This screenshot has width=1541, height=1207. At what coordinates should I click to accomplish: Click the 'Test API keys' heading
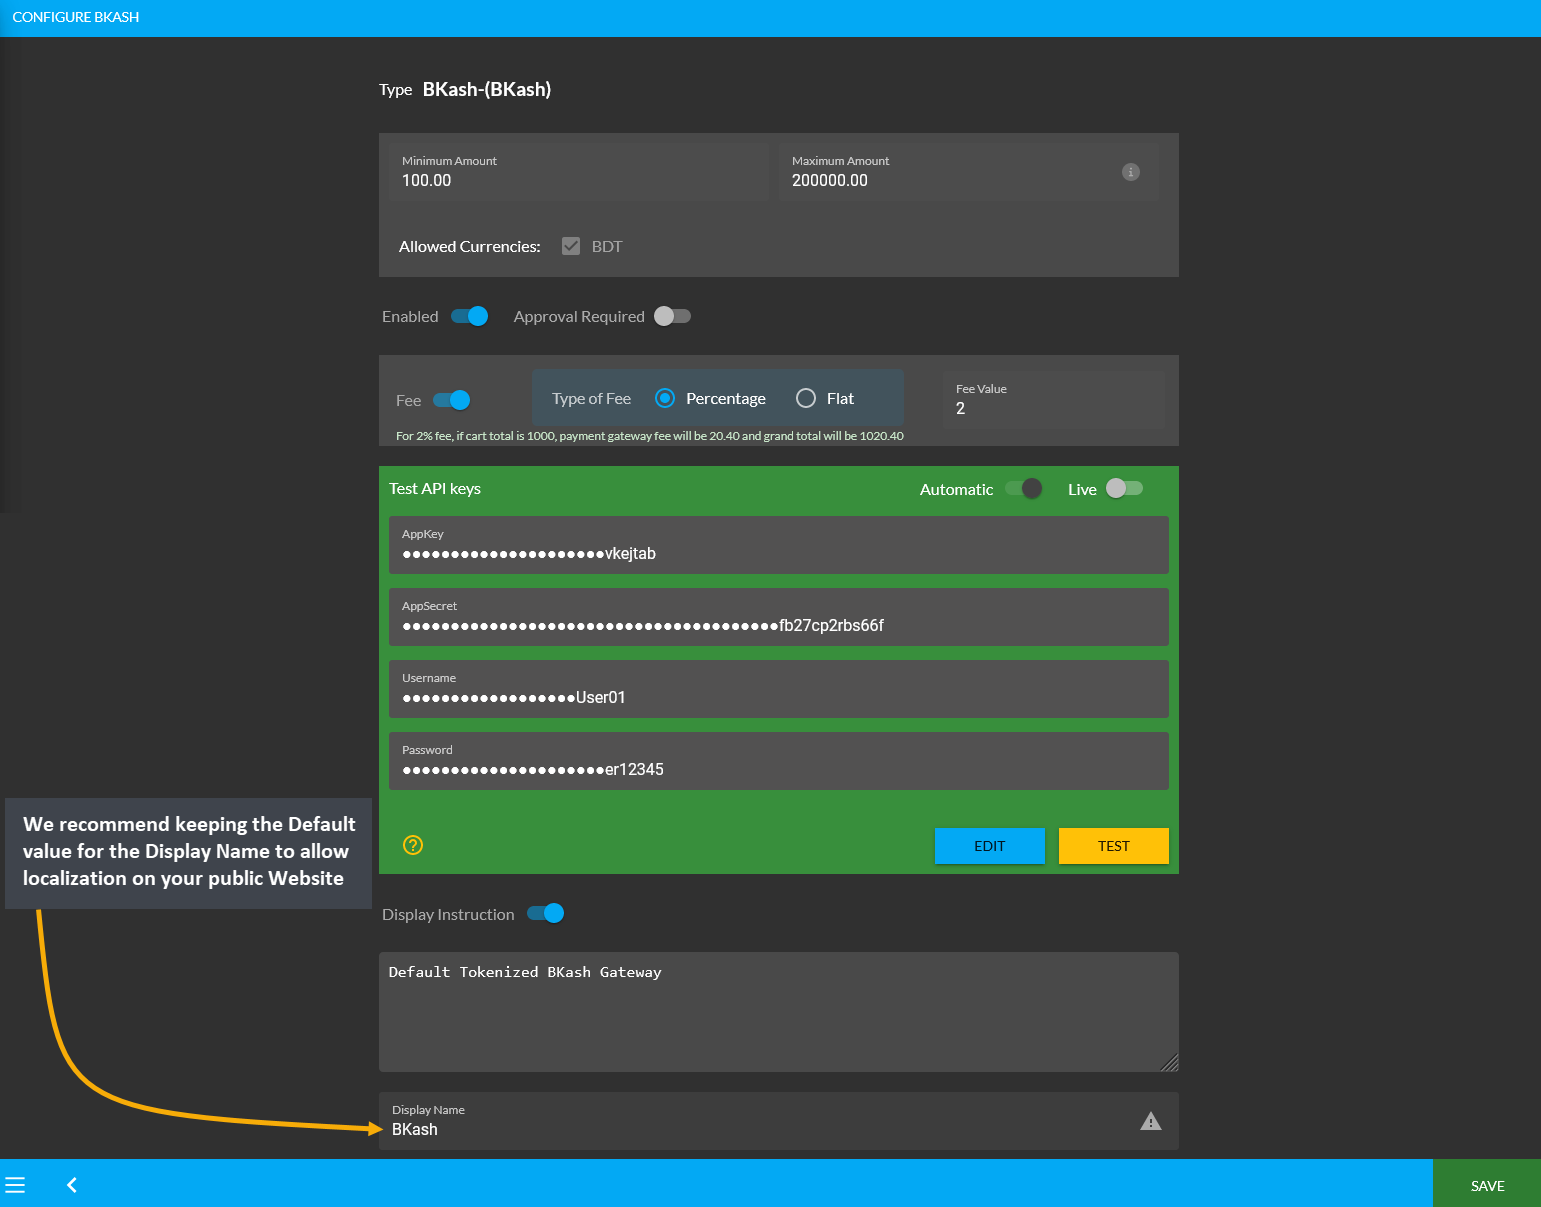tap(435, 488)
